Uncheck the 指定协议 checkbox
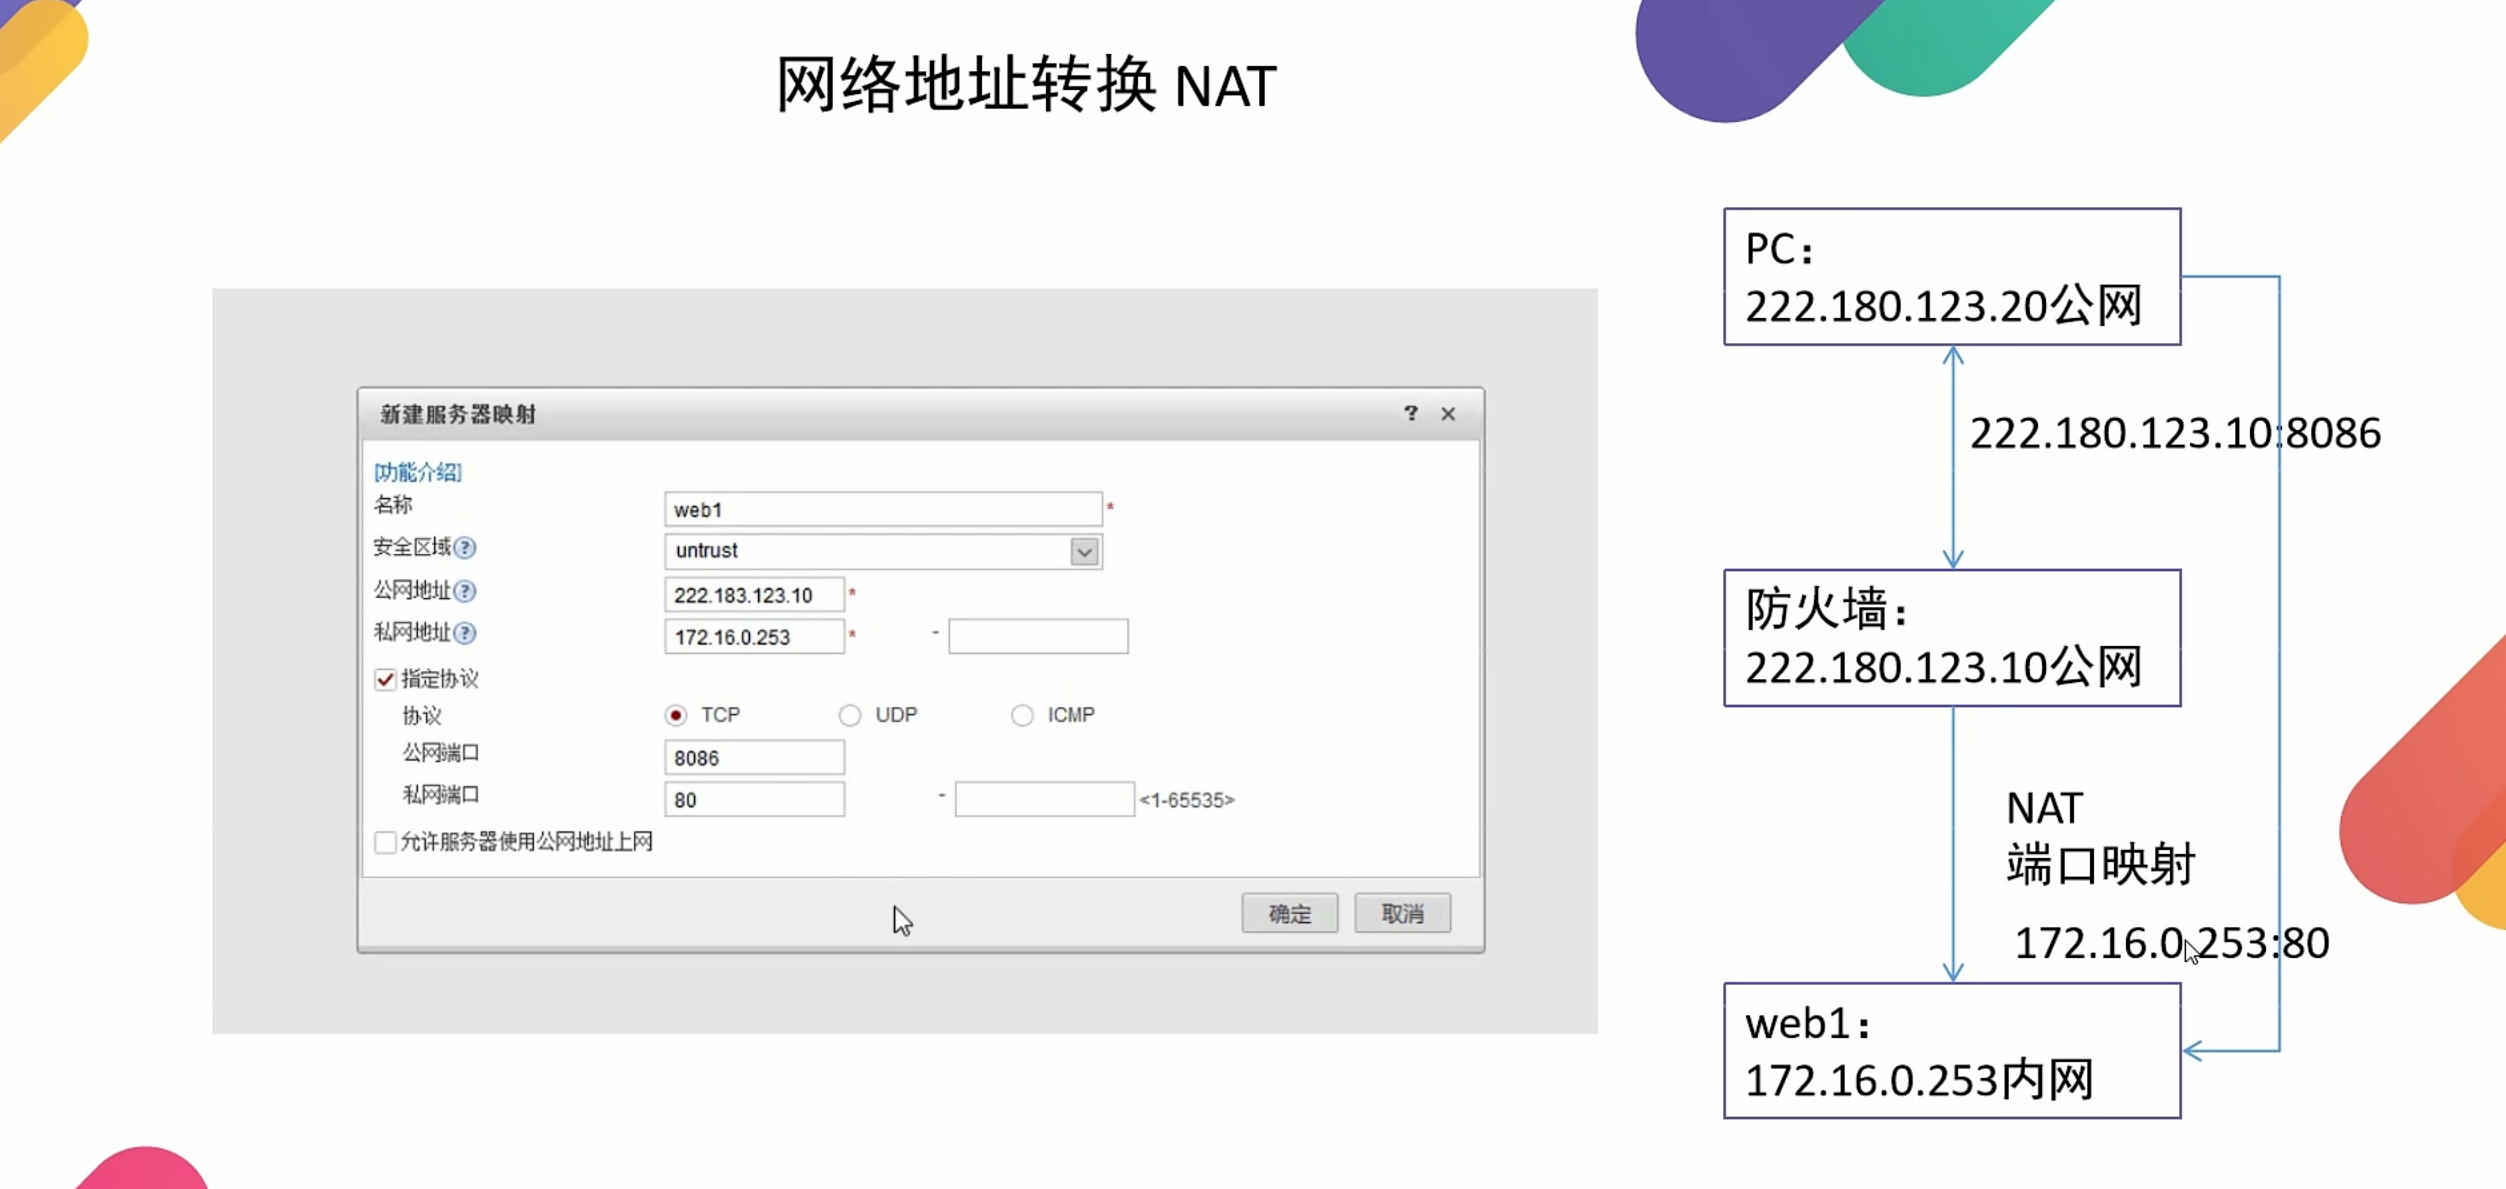The image size is (2506, 1189). coord(385,680)
